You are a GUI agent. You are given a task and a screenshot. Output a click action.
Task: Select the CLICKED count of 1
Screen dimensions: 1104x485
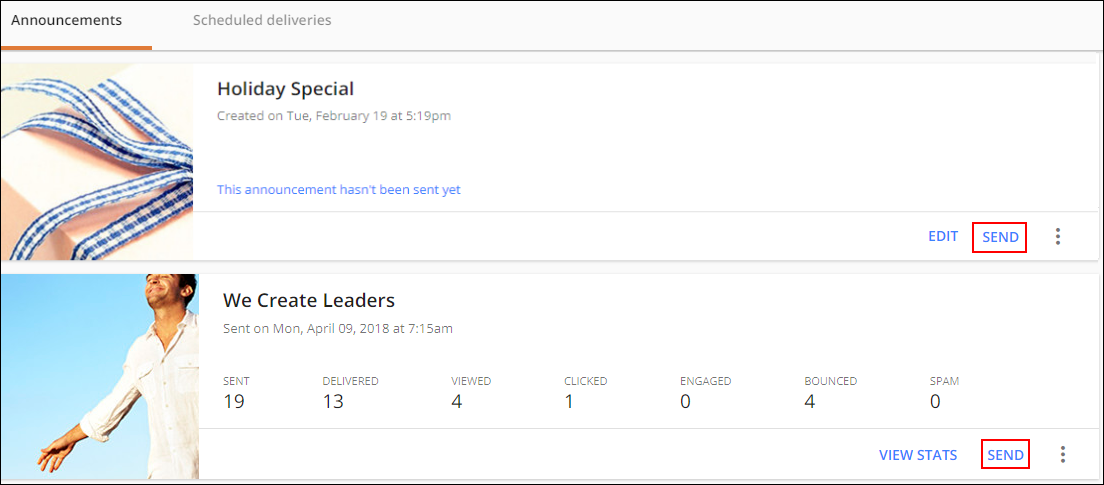(569, 402)
